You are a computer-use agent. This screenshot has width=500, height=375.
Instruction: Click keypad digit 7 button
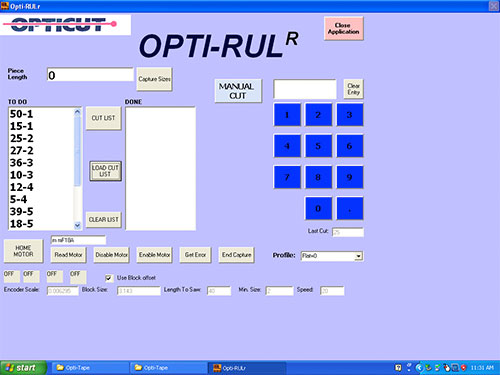click(287, 177)
